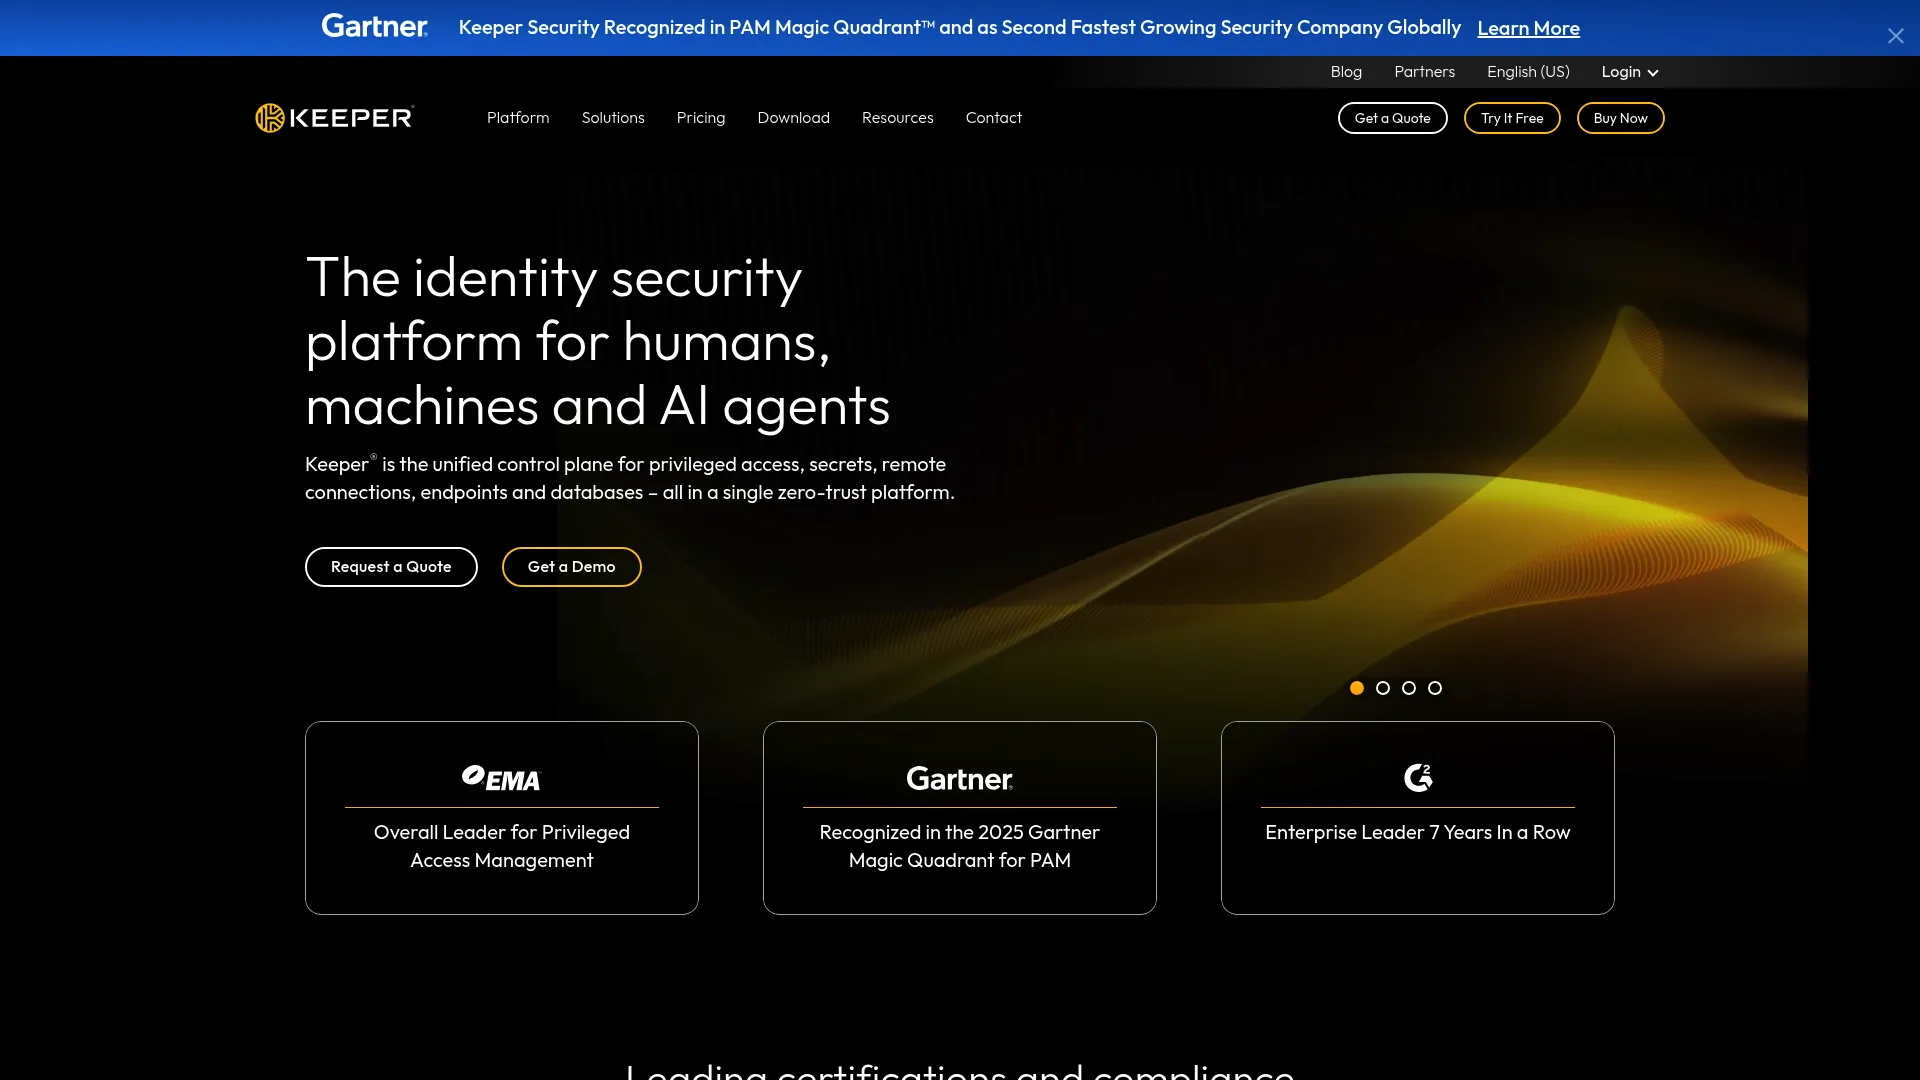
Task: Click the EMA logo in the first award card
Action: point(501,778)
